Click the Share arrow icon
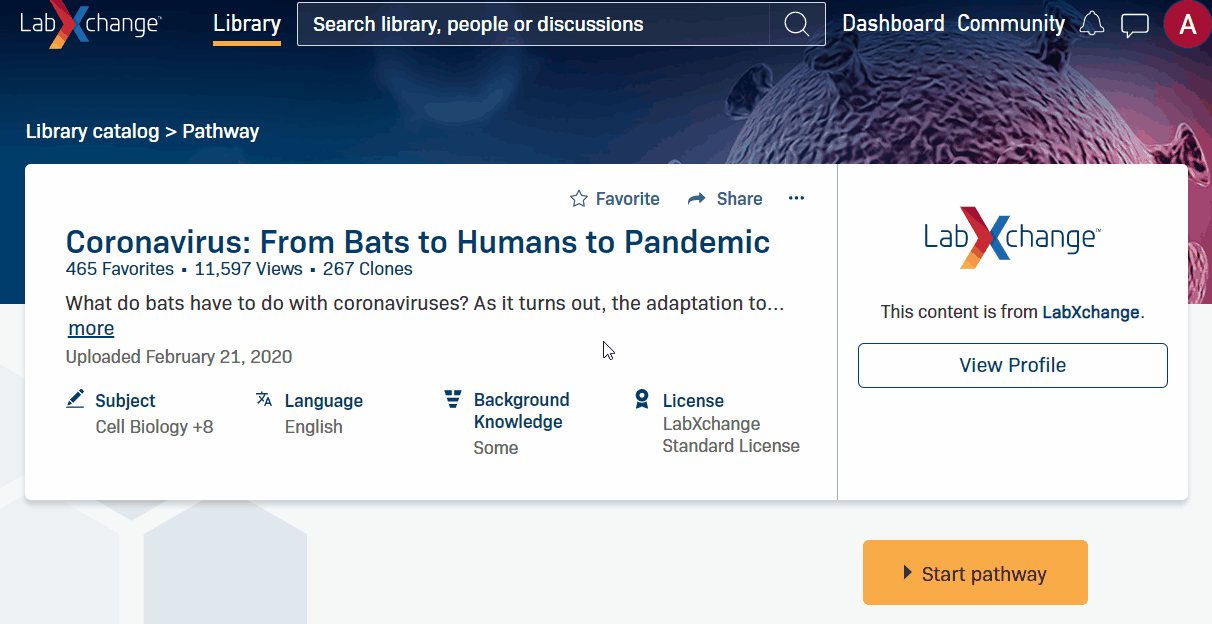 tap(697, 199)
